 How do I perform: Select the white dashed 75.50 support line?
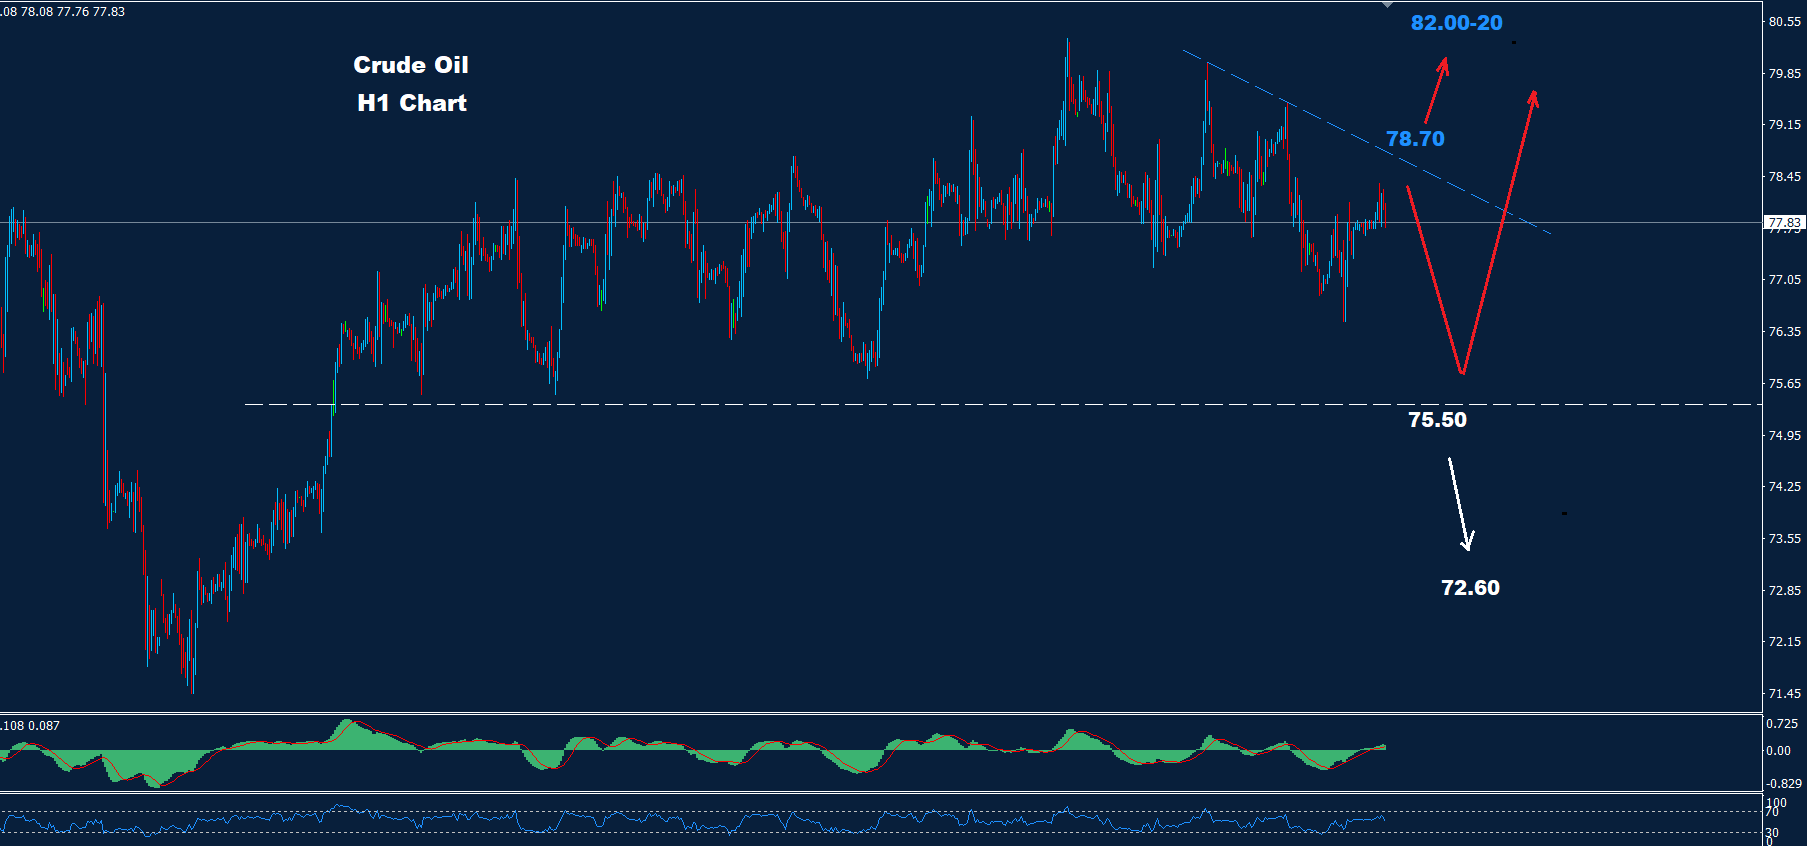coord(800,404)
